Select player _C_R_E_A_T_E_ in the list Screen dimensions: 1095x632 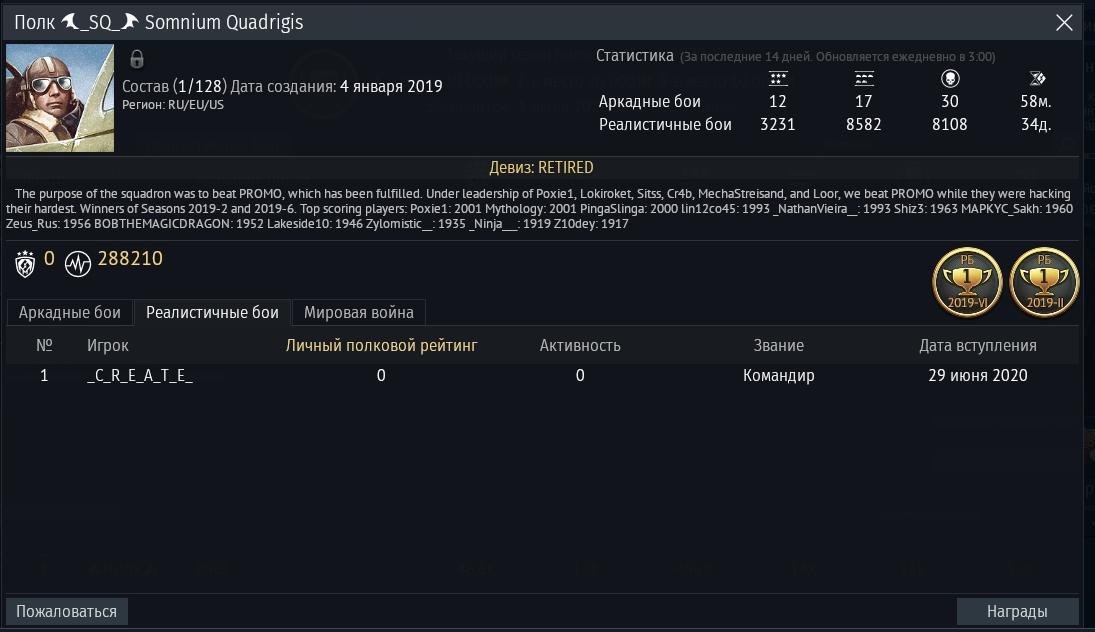click(542, 375)
